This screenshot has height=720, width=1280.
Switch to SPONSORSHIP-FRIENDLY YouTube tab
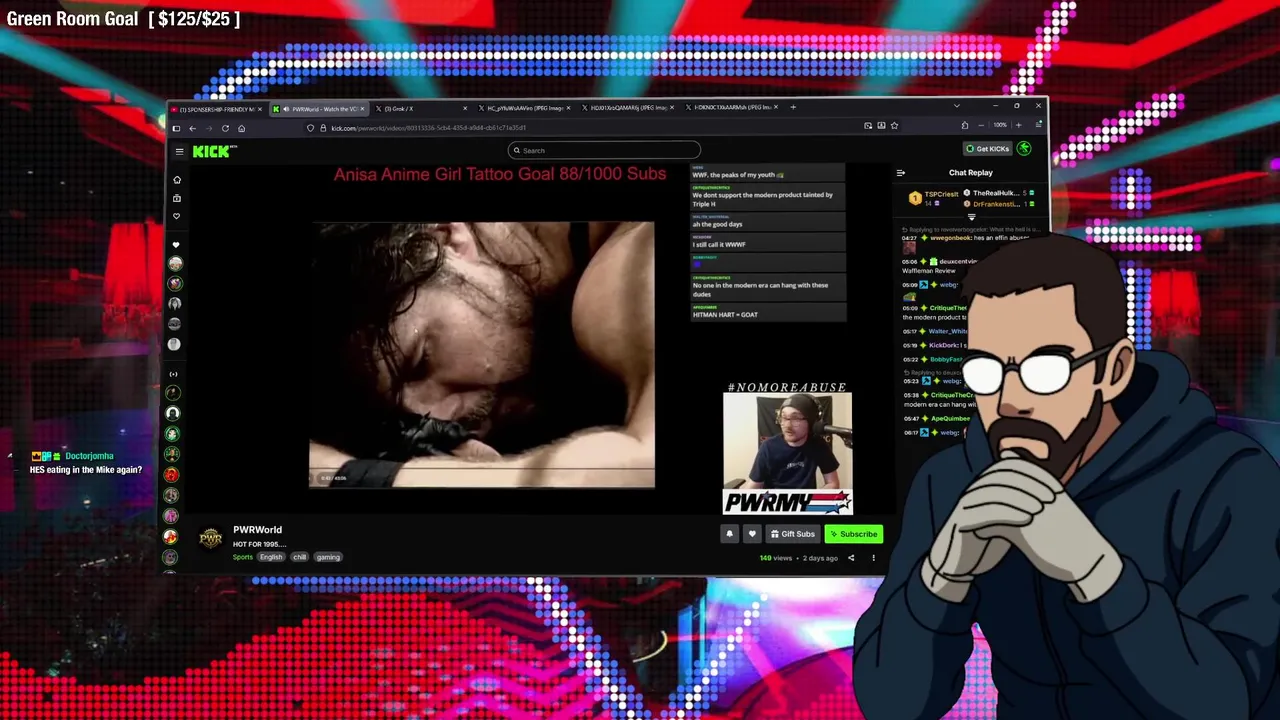[215, 108]
